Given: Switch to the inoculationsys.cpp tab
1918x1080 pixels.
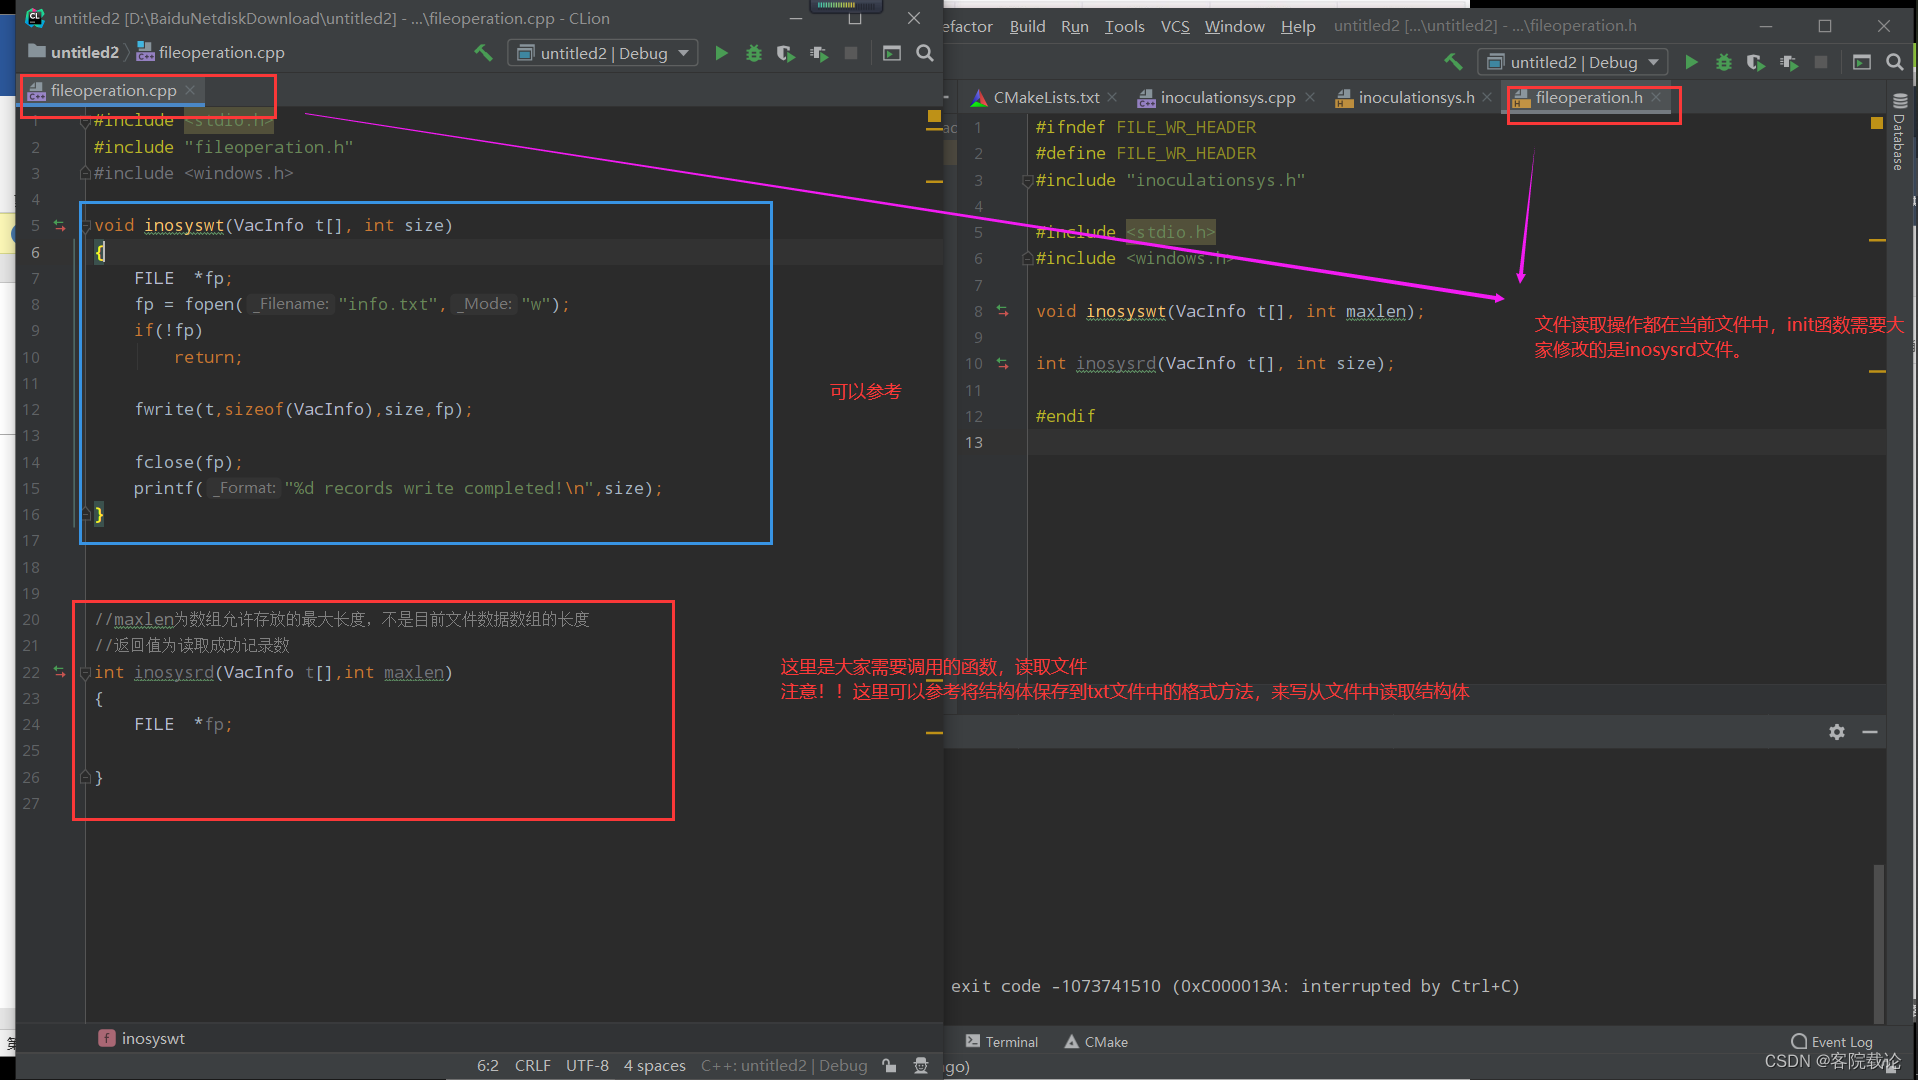Looking at the screenshot, I should [1227, 98].
